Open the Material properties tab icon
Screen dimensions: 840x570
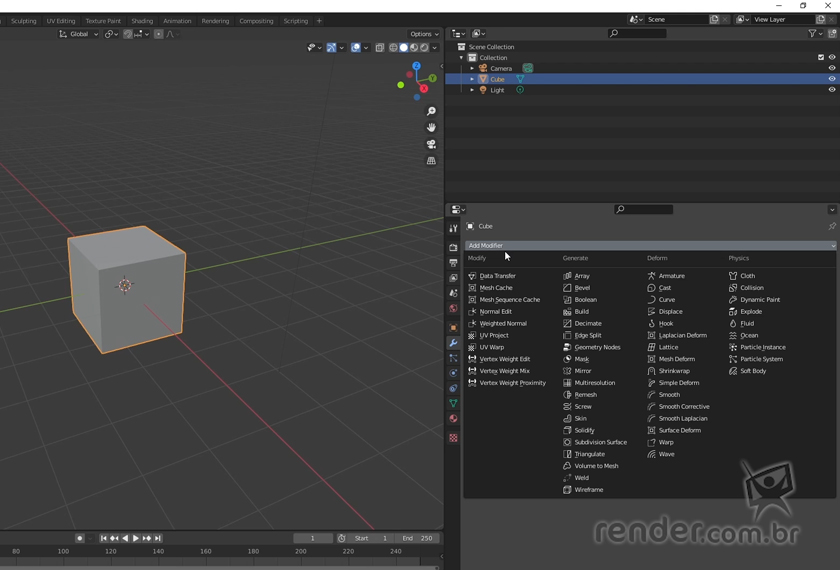click(453, 419)
